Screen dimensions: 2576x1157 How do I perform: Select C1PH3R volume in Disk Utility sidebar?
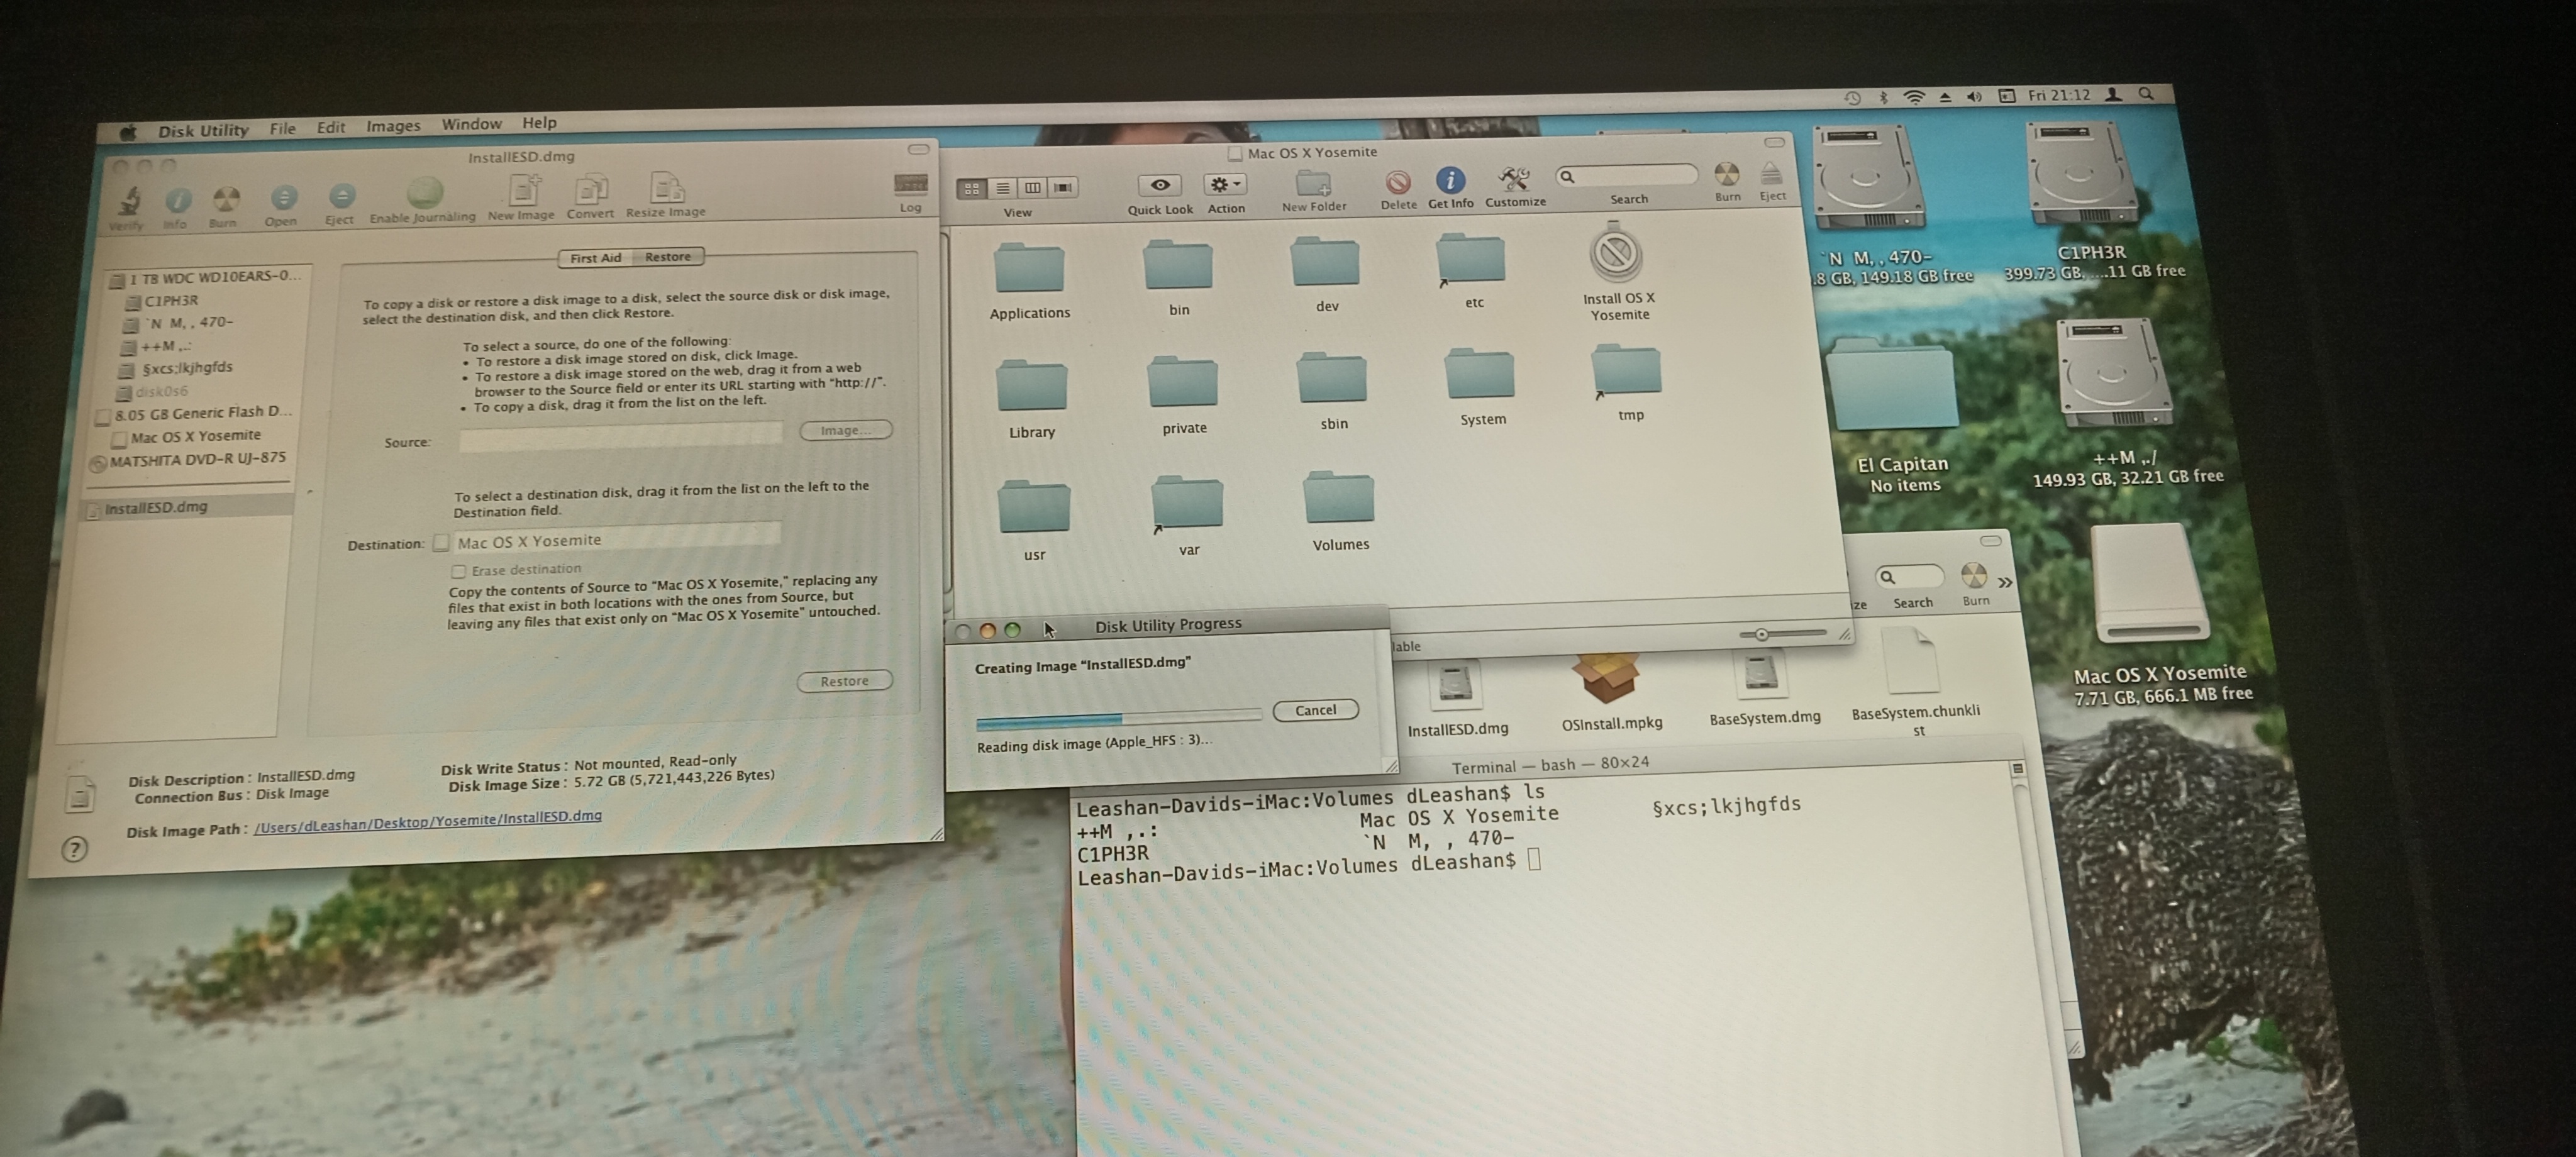coord(160,301)
